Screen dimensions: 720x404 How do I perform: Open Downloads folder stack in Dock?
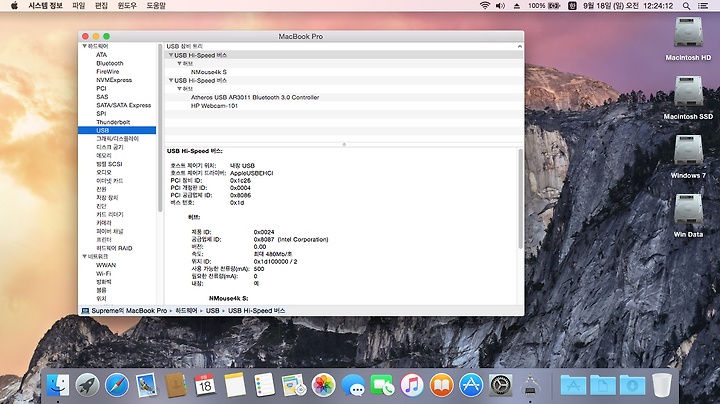[x=632, y=385]
